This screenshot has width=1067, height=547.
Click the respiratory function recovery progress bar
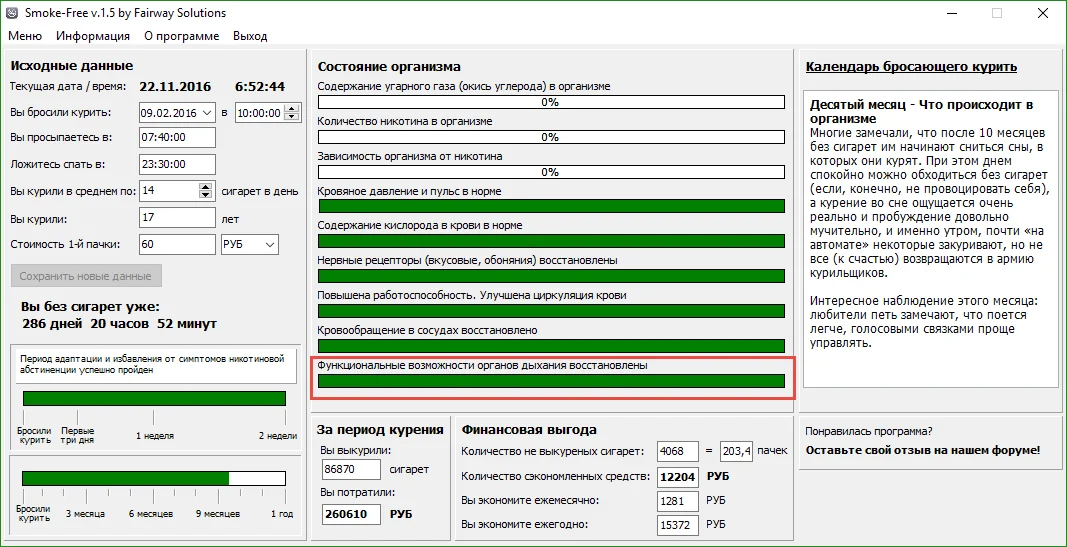point(551,381)
